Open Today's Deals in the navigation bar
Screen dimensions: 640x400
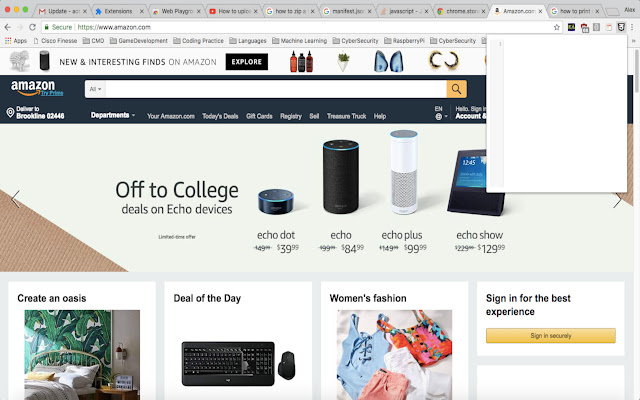[x=220, y=116]
